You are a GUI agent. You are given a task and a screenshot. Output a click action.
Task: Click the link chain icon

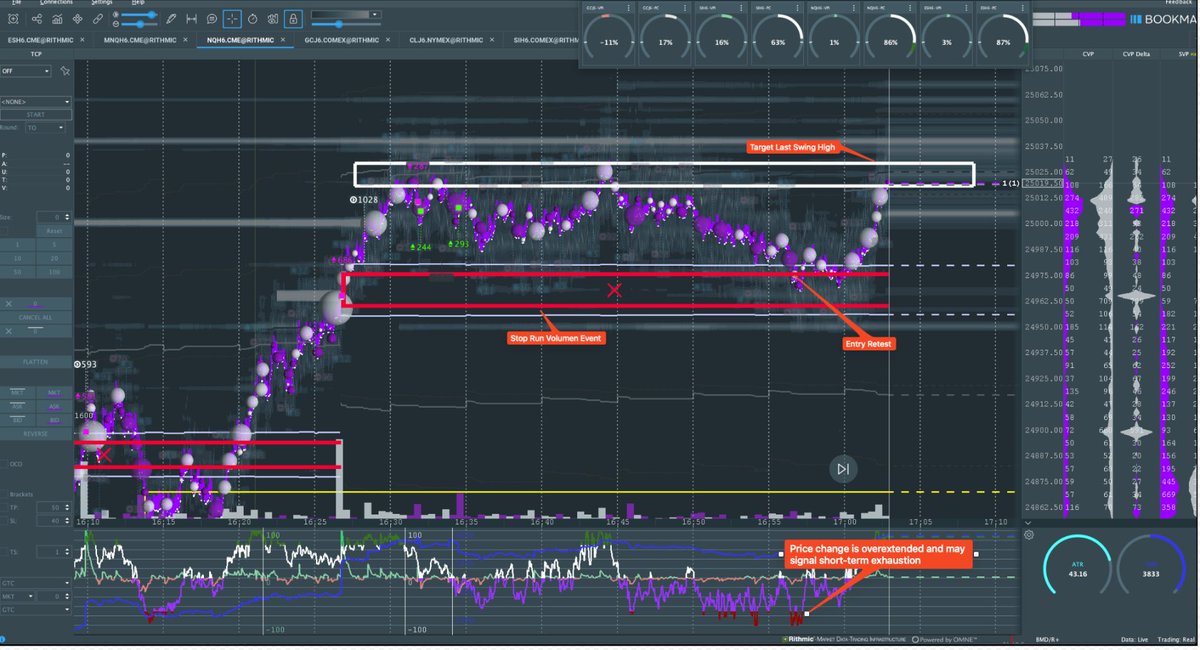pyautogui.click(x=97, y=19)
